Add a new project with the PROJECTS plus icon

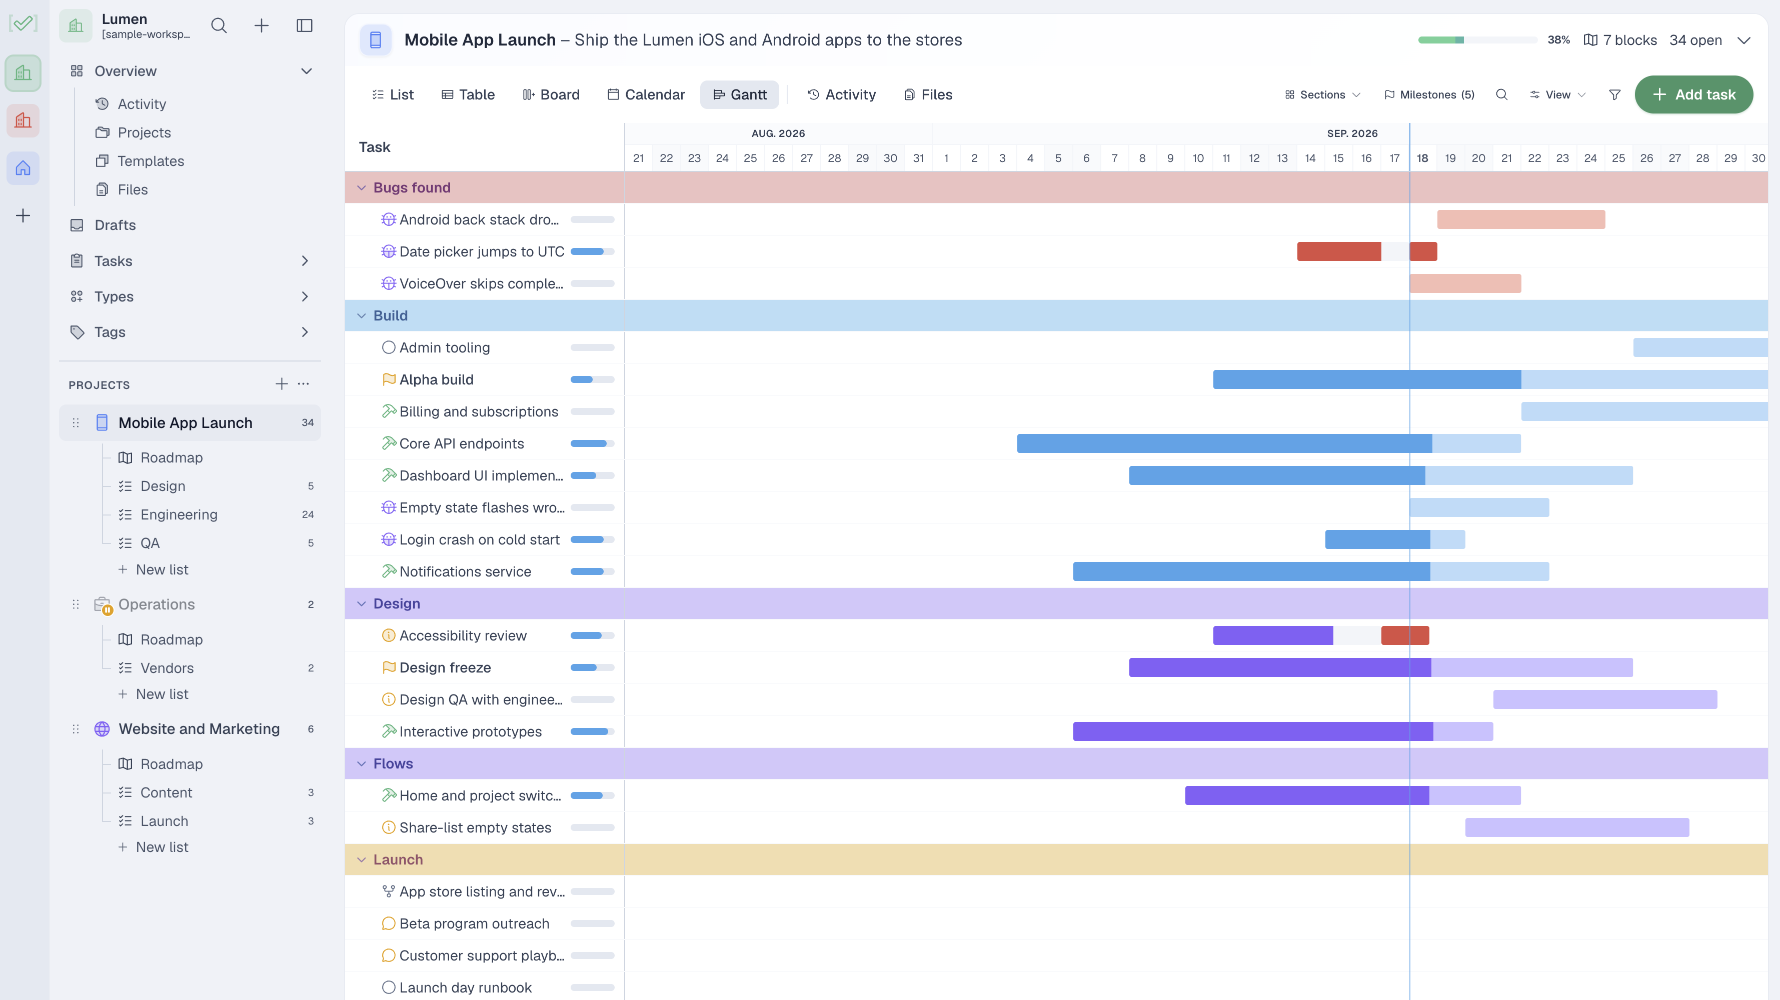point(282,384)
